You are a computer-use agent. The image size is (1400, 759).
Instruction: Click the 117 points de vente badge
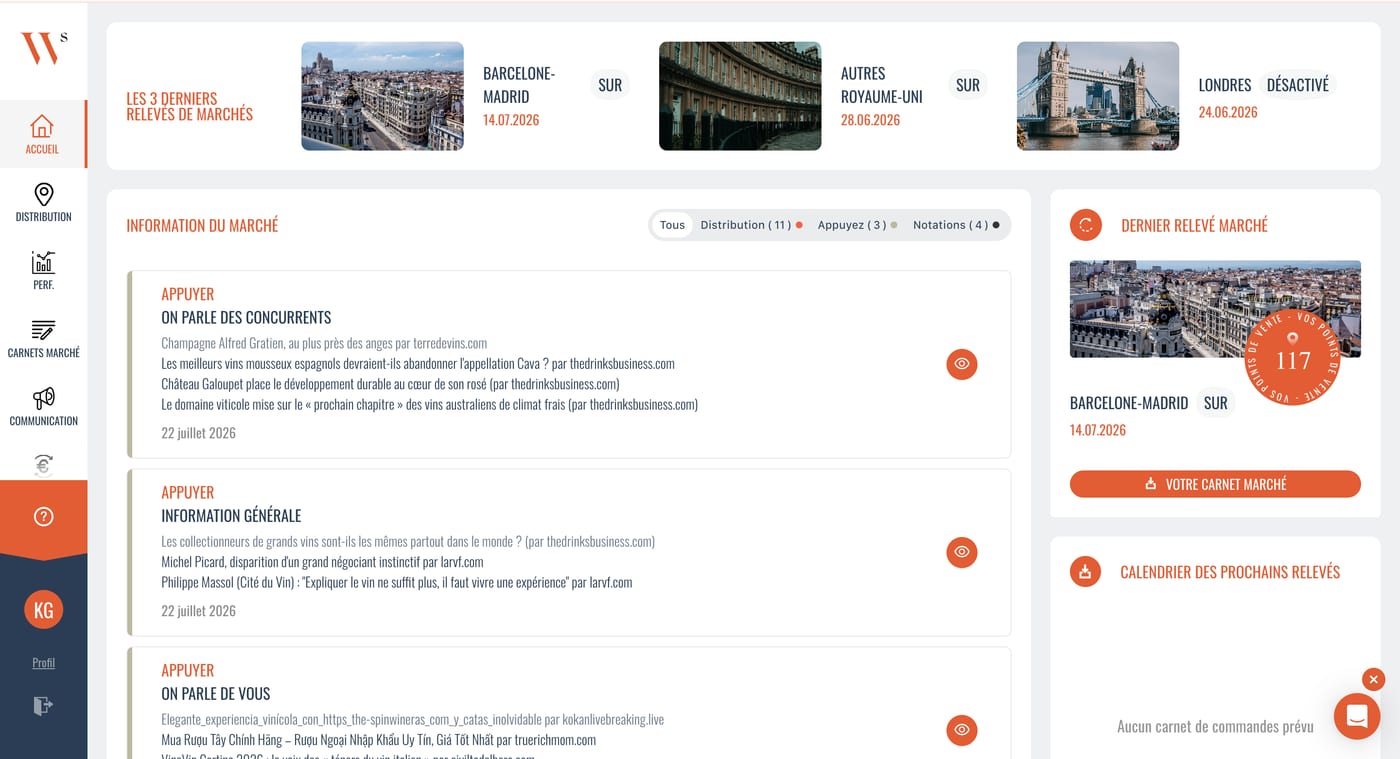1292,358
